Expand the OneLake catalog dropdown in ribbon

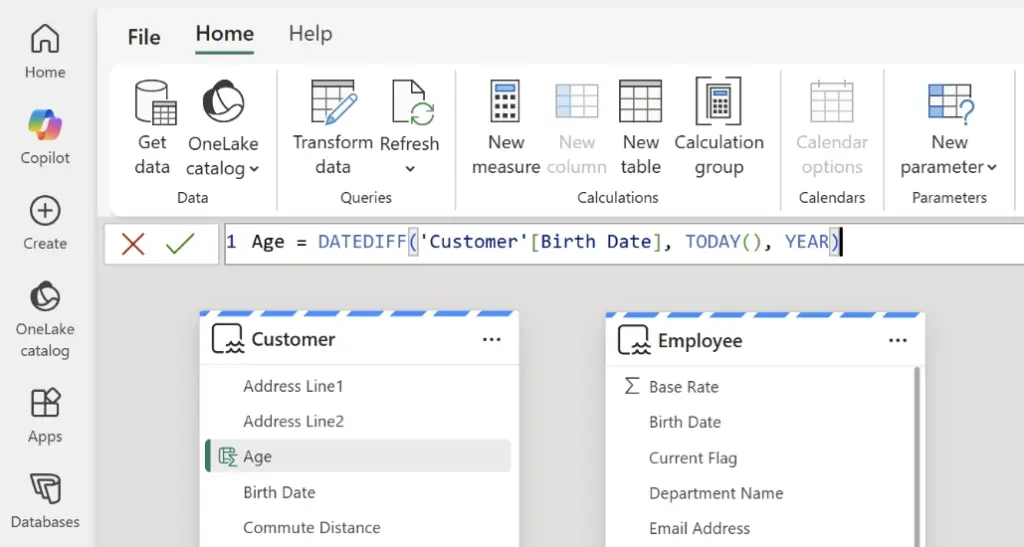254,169
